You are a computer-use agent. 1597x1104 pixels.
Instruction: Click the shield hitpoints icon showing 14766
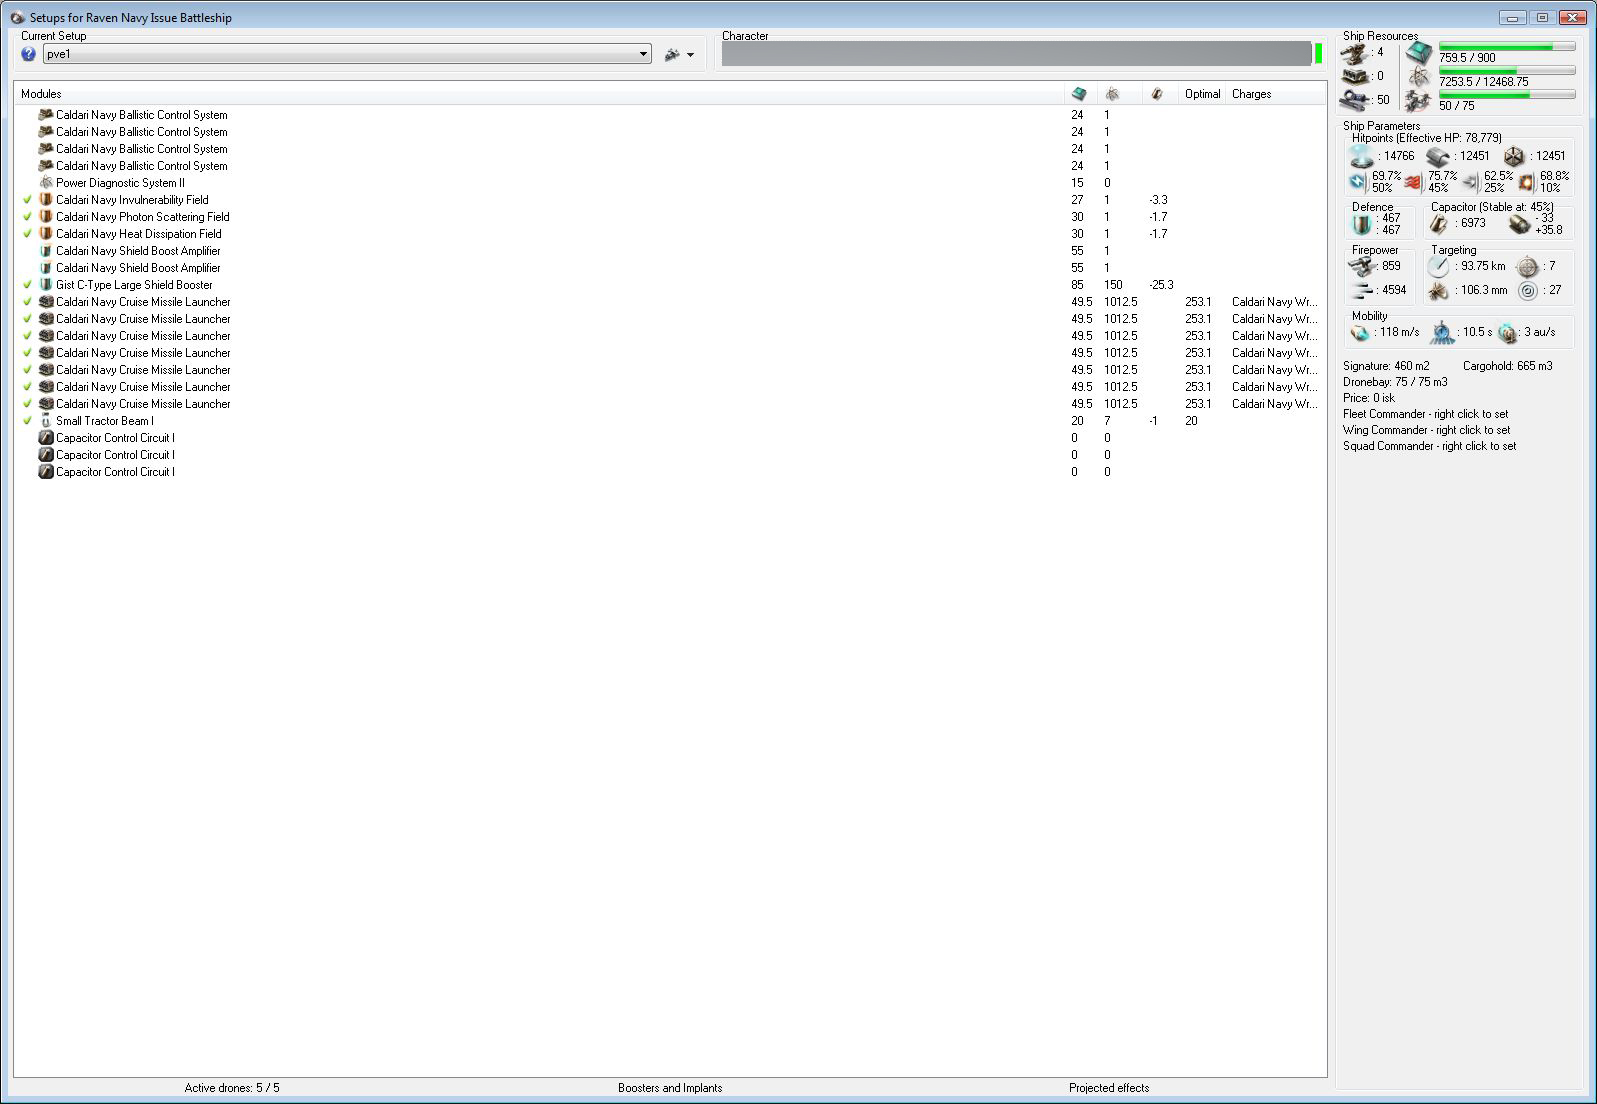[1361, 156]
